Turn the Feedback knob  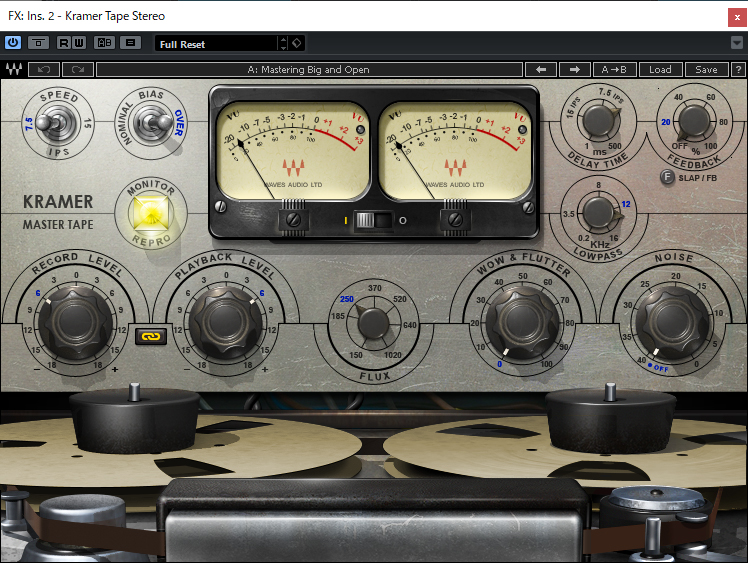pos(694,121)
